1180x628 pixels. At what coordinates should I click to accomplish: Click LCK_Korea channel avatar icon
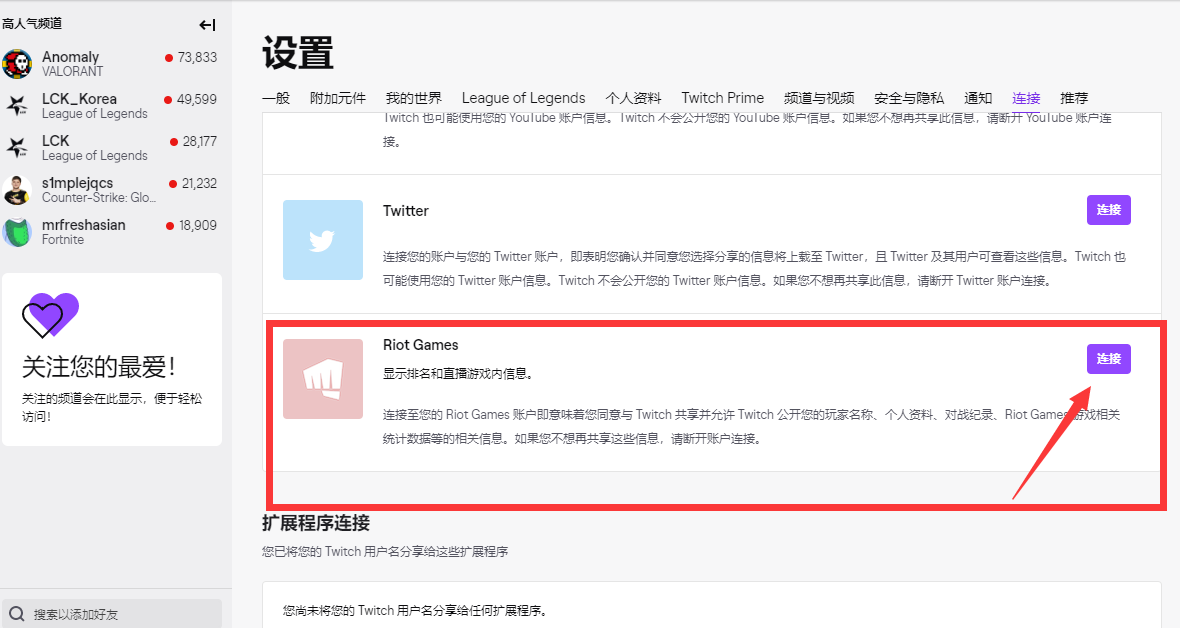pos(17,106)
